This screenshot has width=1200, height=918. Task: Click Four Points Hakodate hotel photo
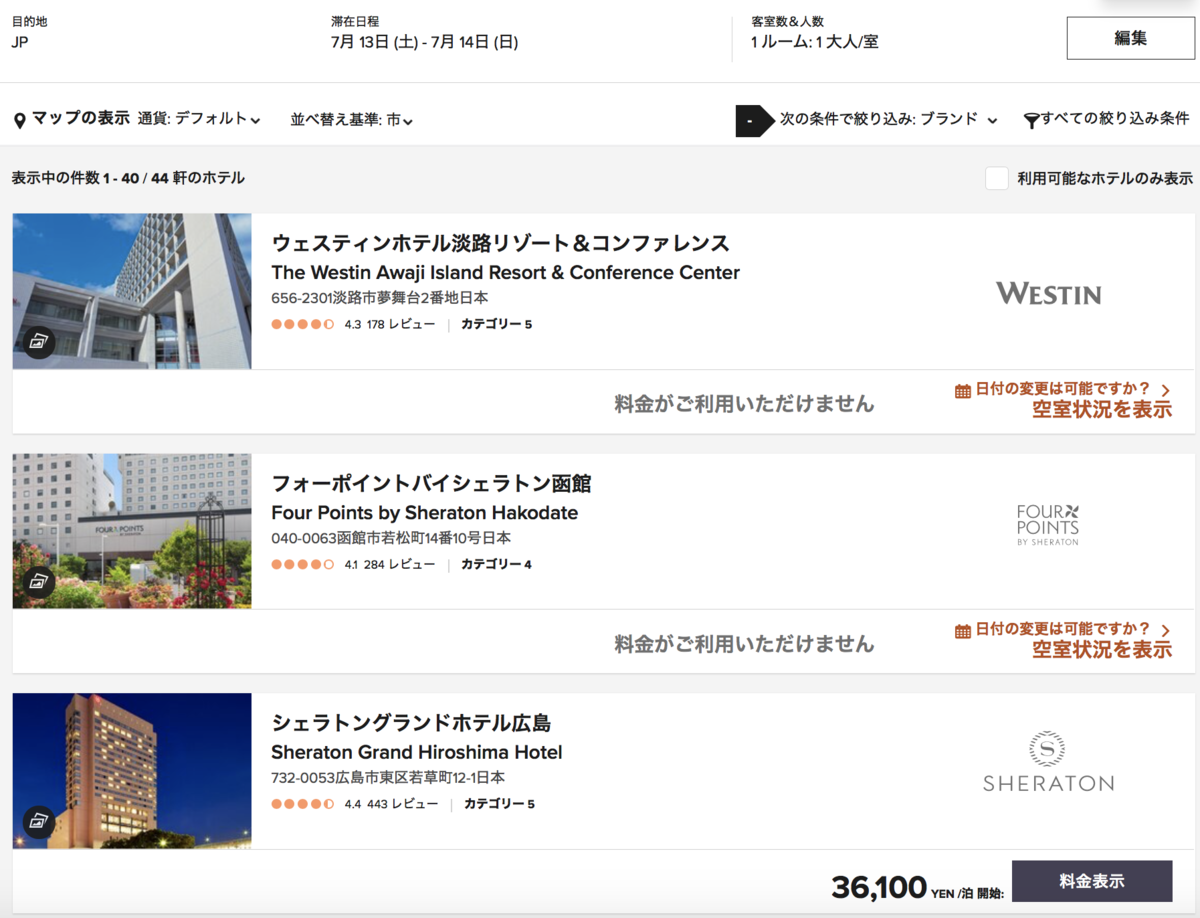tap(132, 531)
